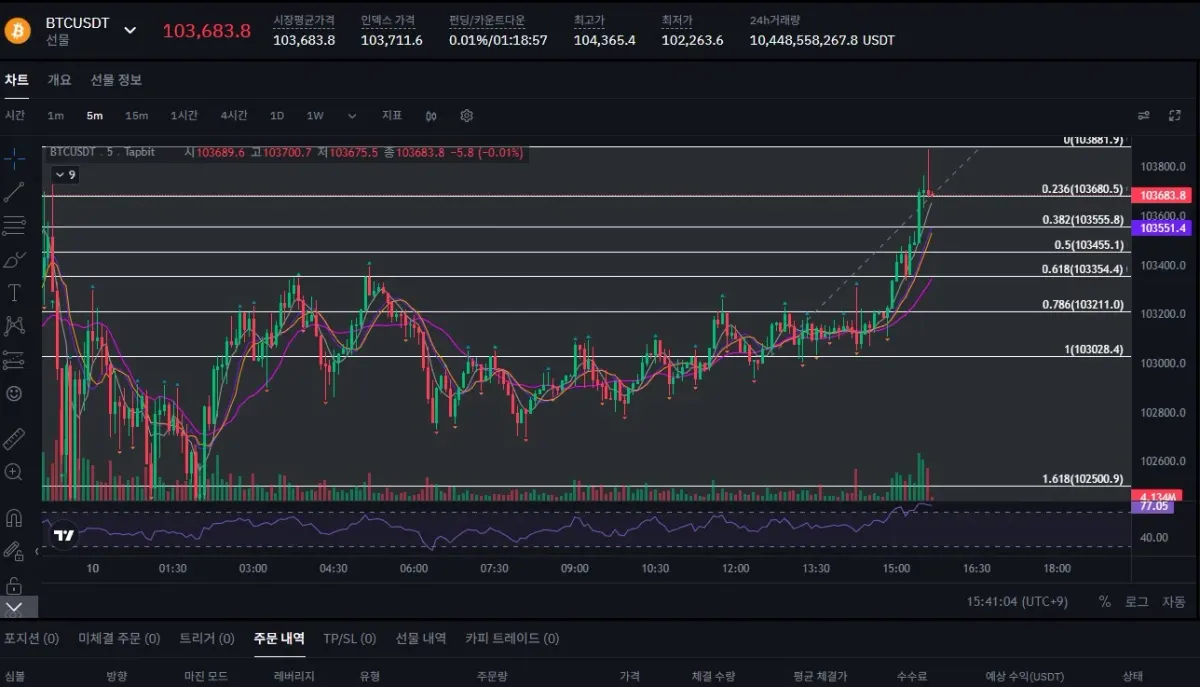The image size is (1200, 687).
Task: Open the BTCUSDT pair selector dropdown
Action: pos(130,30)
